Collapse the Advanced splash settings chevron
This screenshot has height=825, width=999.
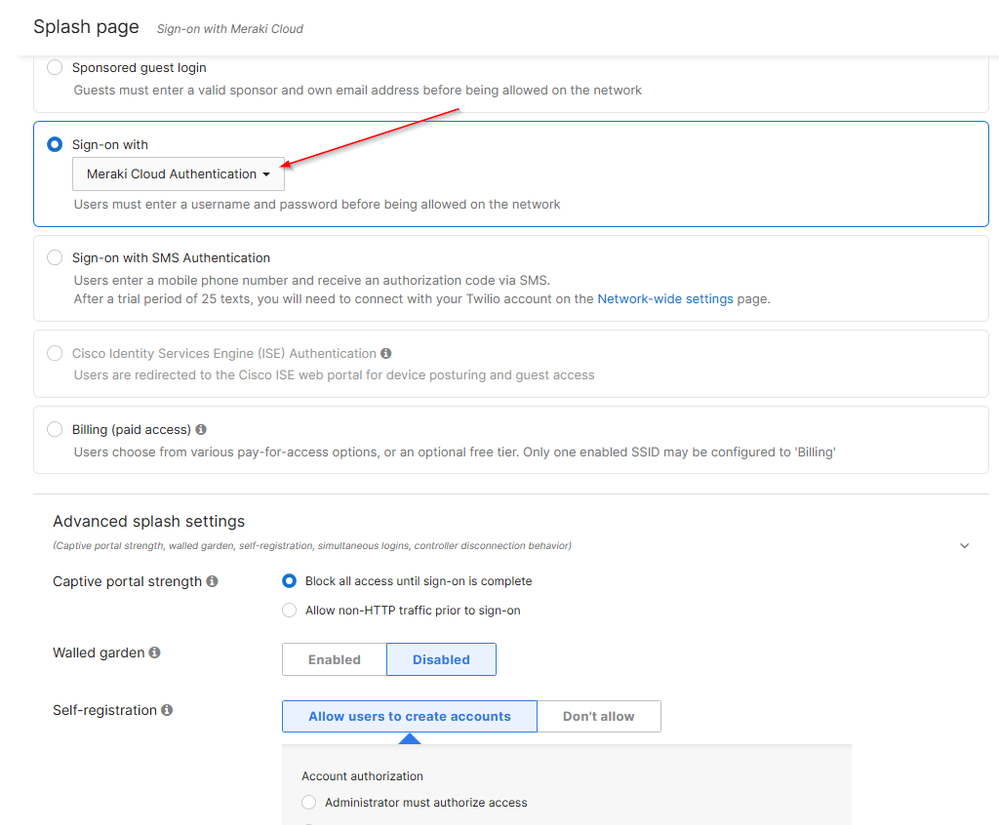click(964, 545)
